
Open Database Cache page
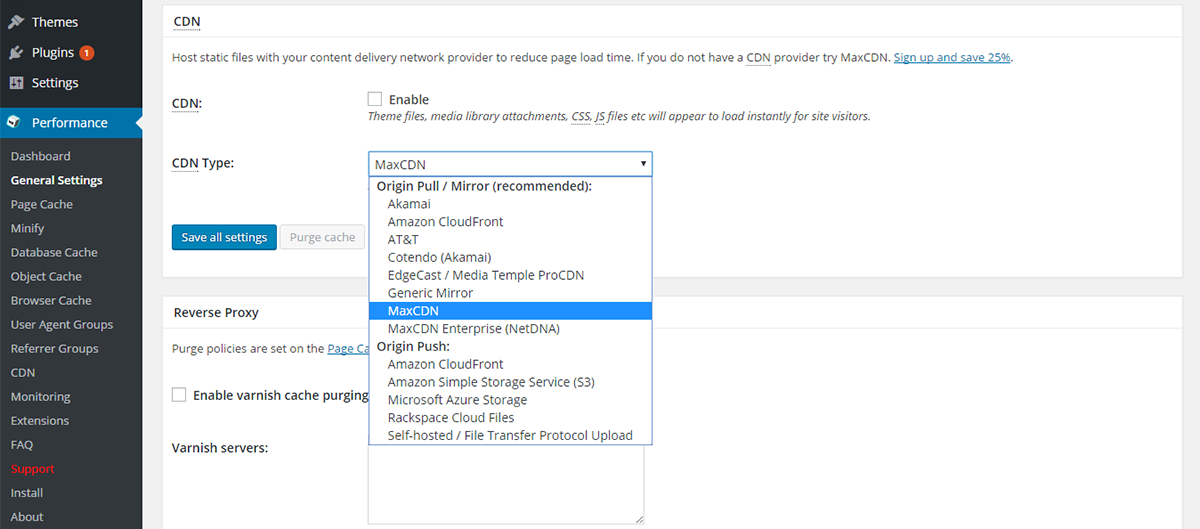click(54, 252)
